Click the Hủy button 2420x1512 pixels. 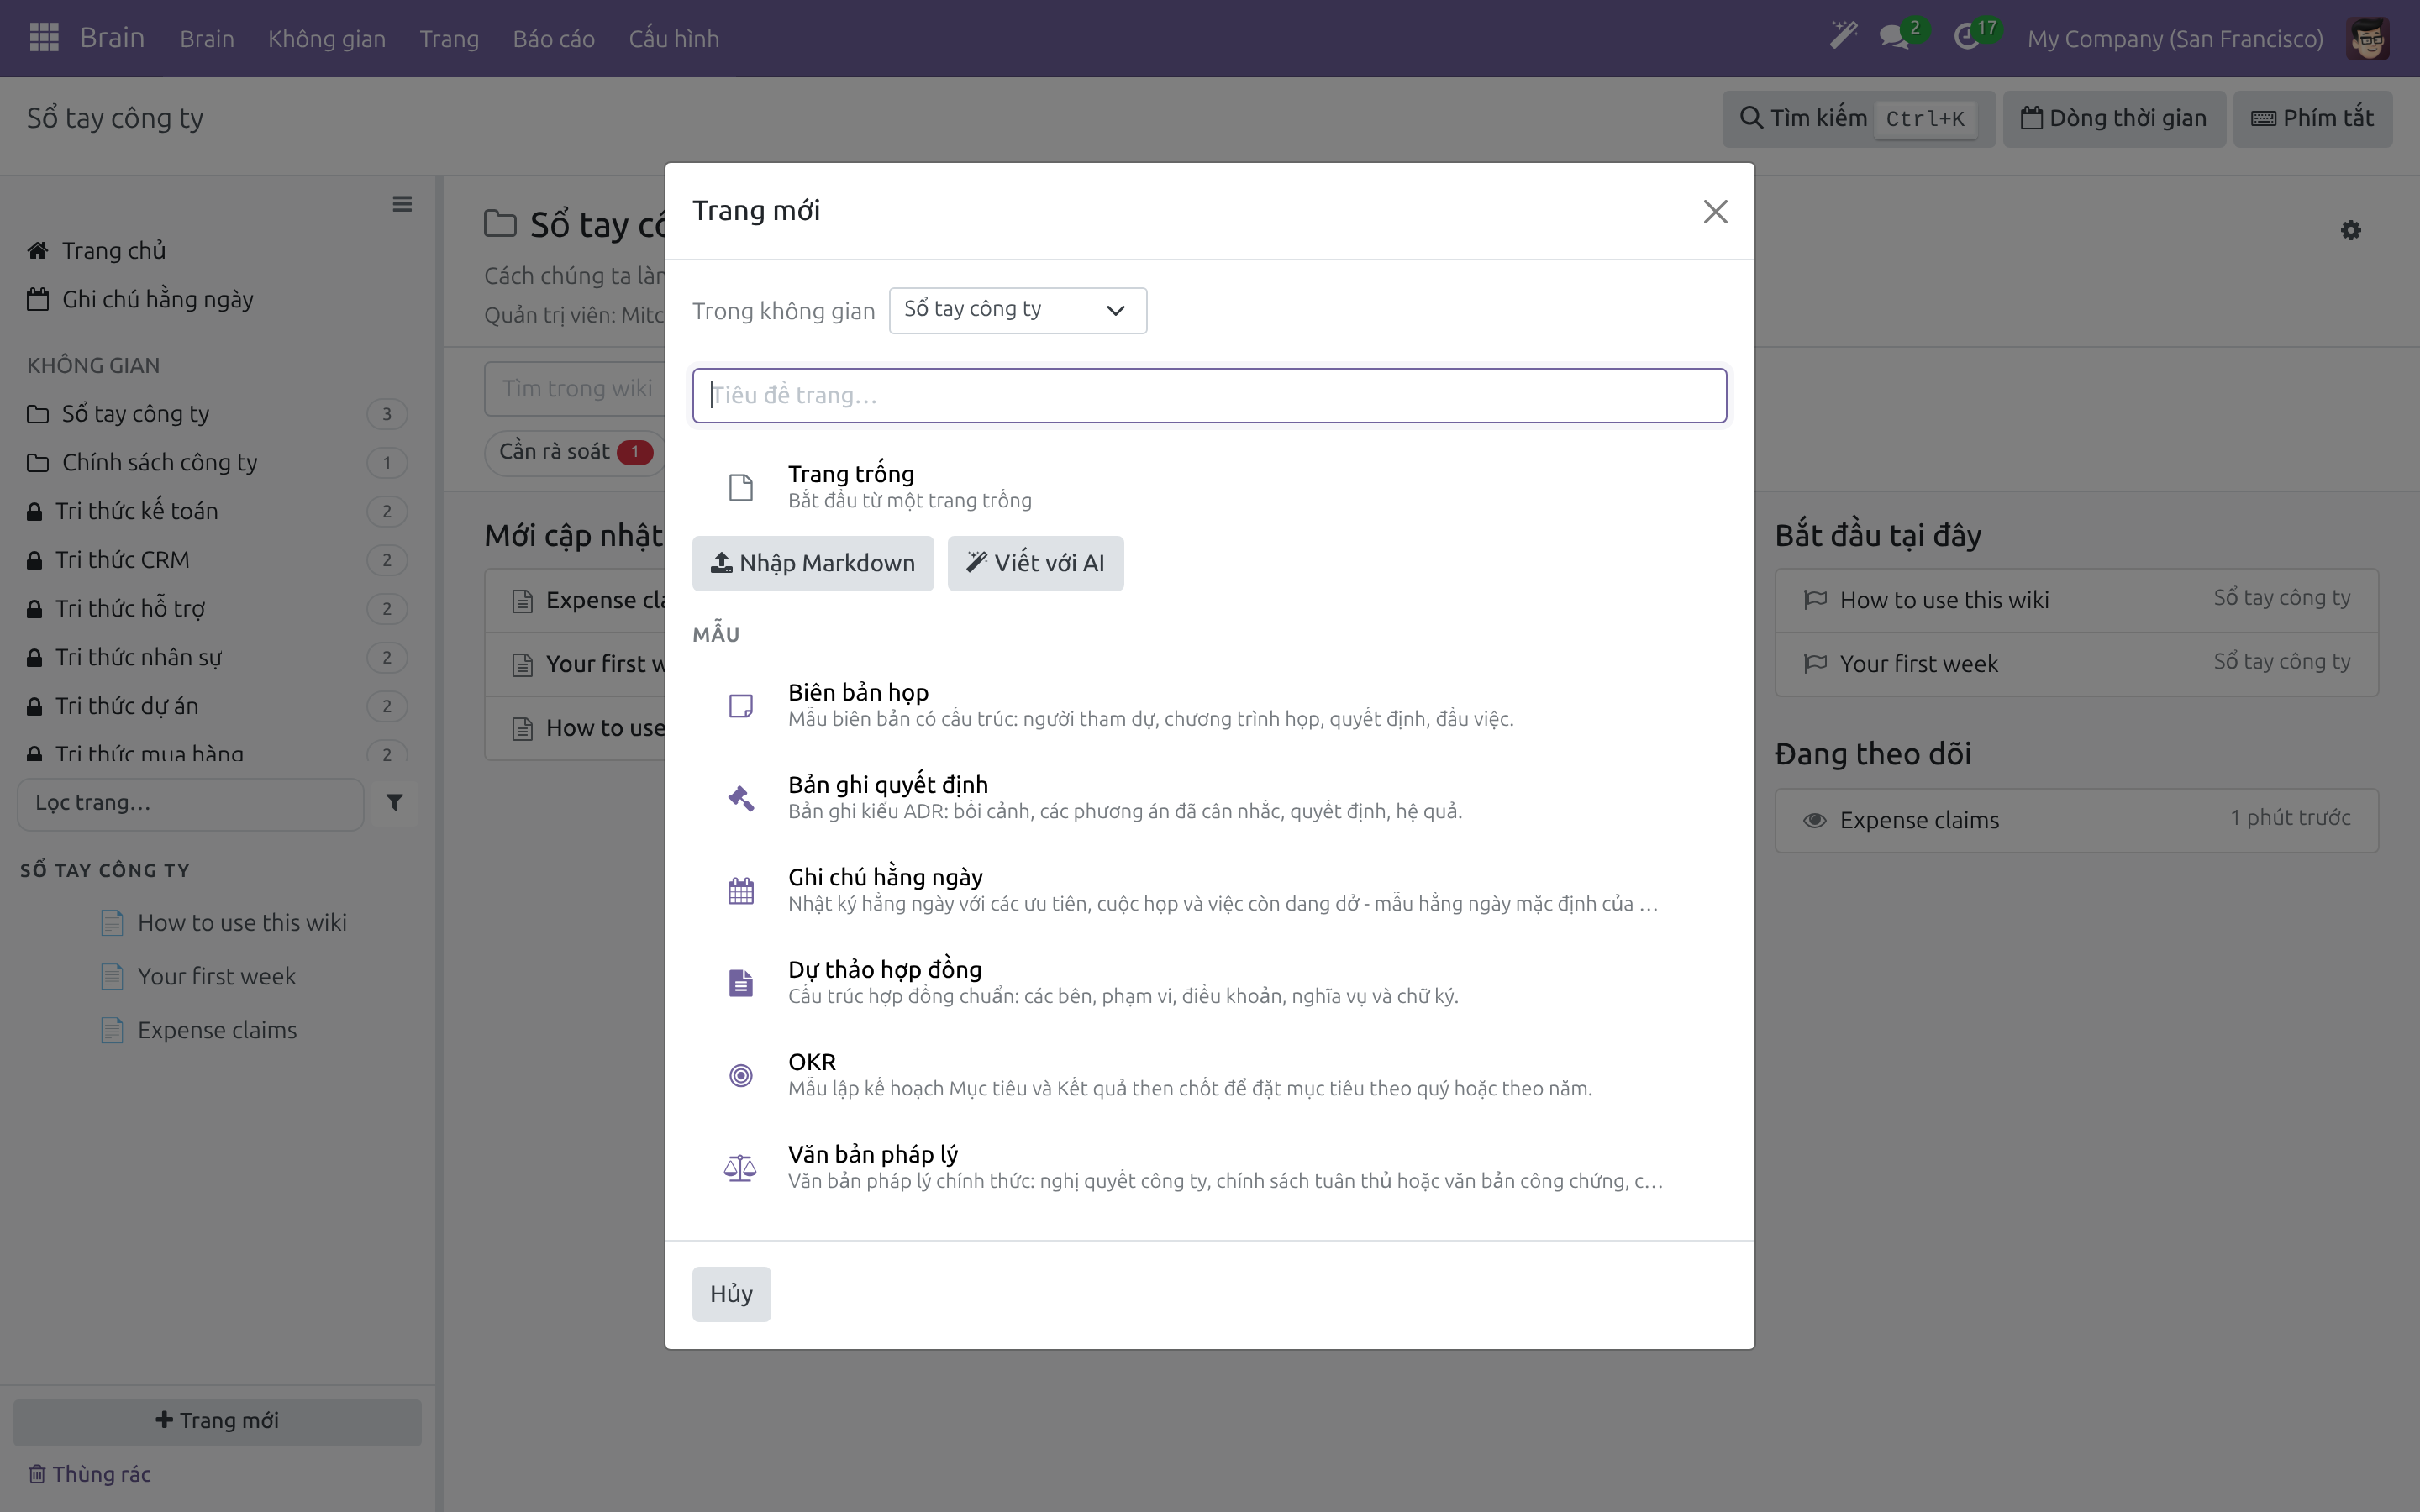pyautogui.click(x=731, y=1294)
